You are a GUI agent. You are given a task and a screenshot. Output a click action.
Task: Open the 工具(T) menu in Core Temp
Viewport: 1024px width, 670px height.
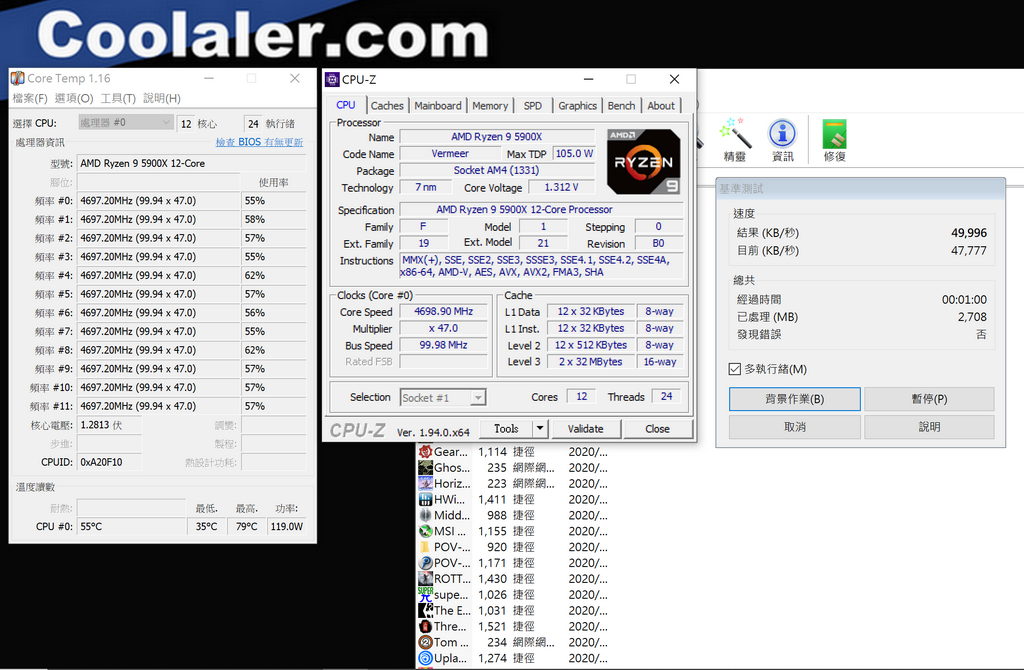point(118,98)
